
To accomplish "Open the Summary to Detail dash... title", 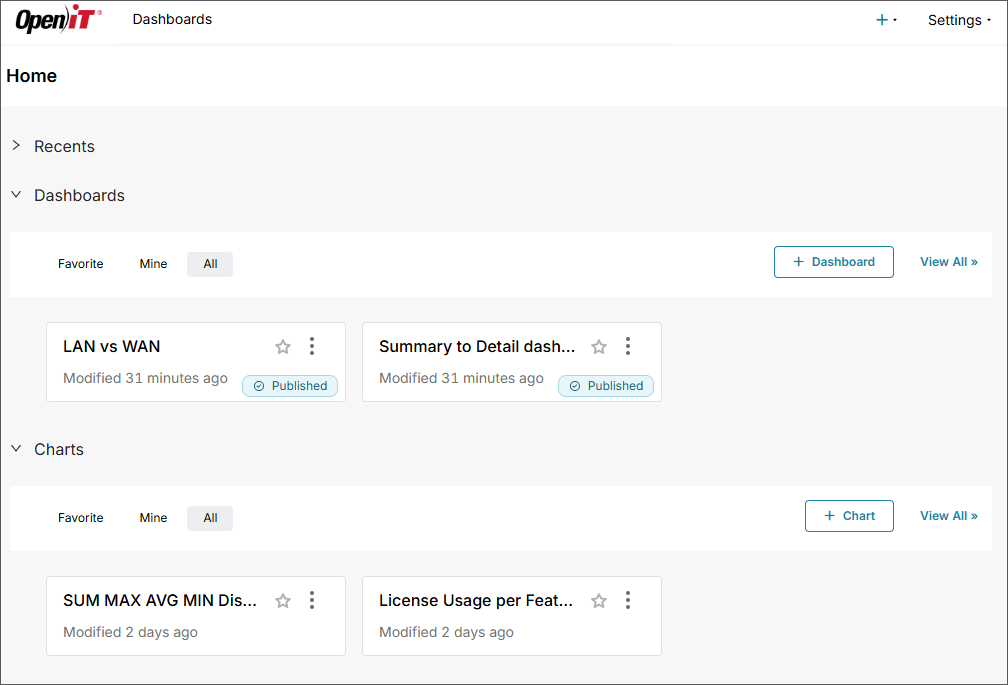I will click(477, 346).
